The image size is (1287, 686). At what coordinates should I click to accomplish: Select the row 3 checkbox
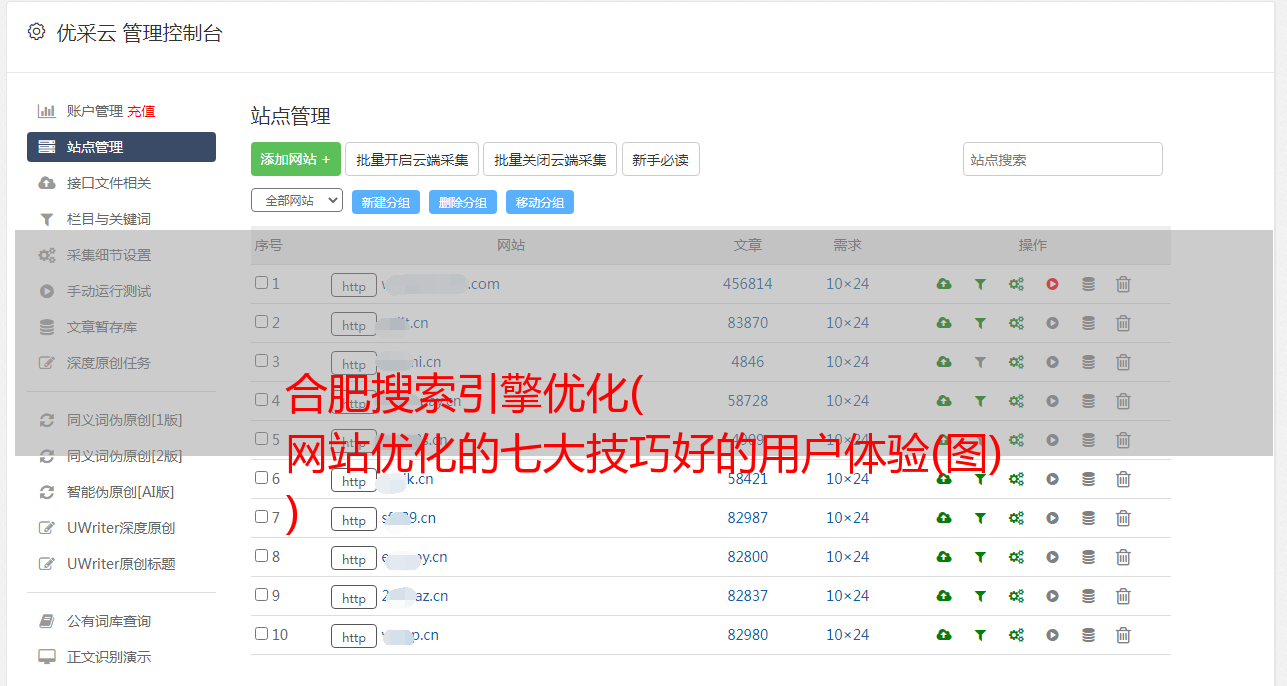[x=261, y=361]
